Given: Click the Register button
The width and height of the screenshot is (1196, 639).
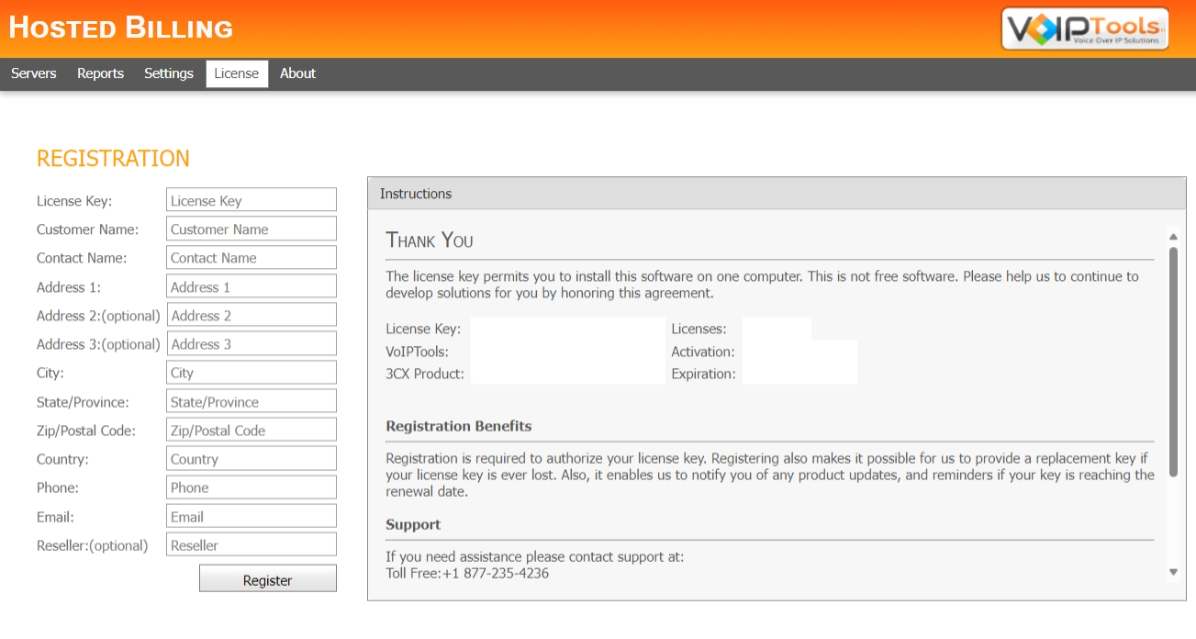Looking at the screenshot, I should (267, 578).
